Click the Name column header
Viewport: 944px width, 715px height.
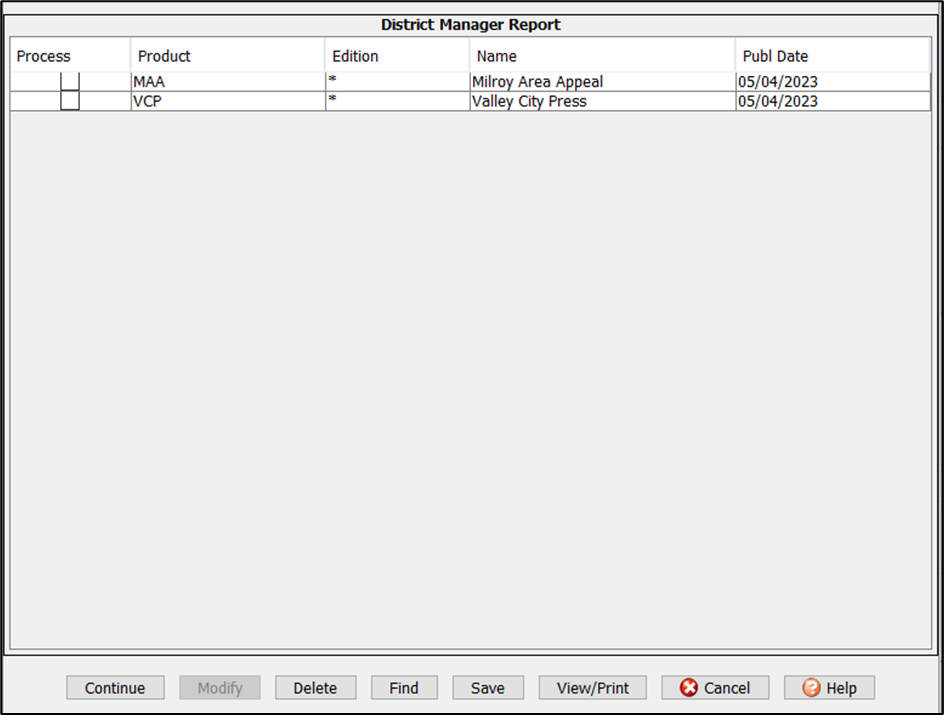point(497,56)
